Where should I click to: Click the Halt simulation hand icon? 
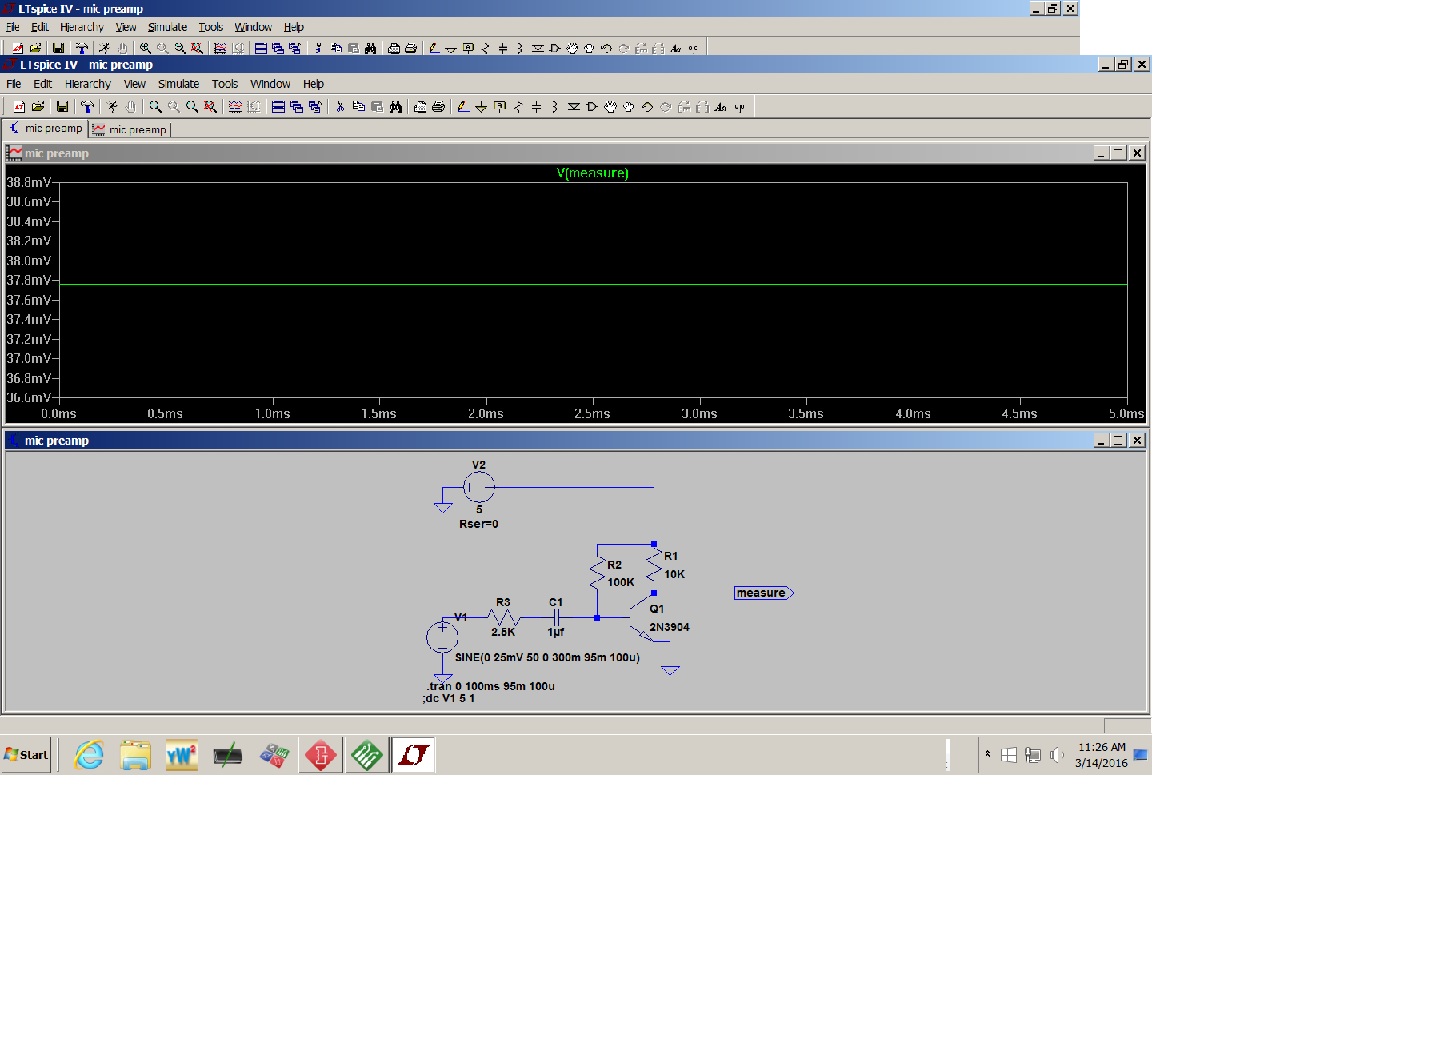(129, 107)
